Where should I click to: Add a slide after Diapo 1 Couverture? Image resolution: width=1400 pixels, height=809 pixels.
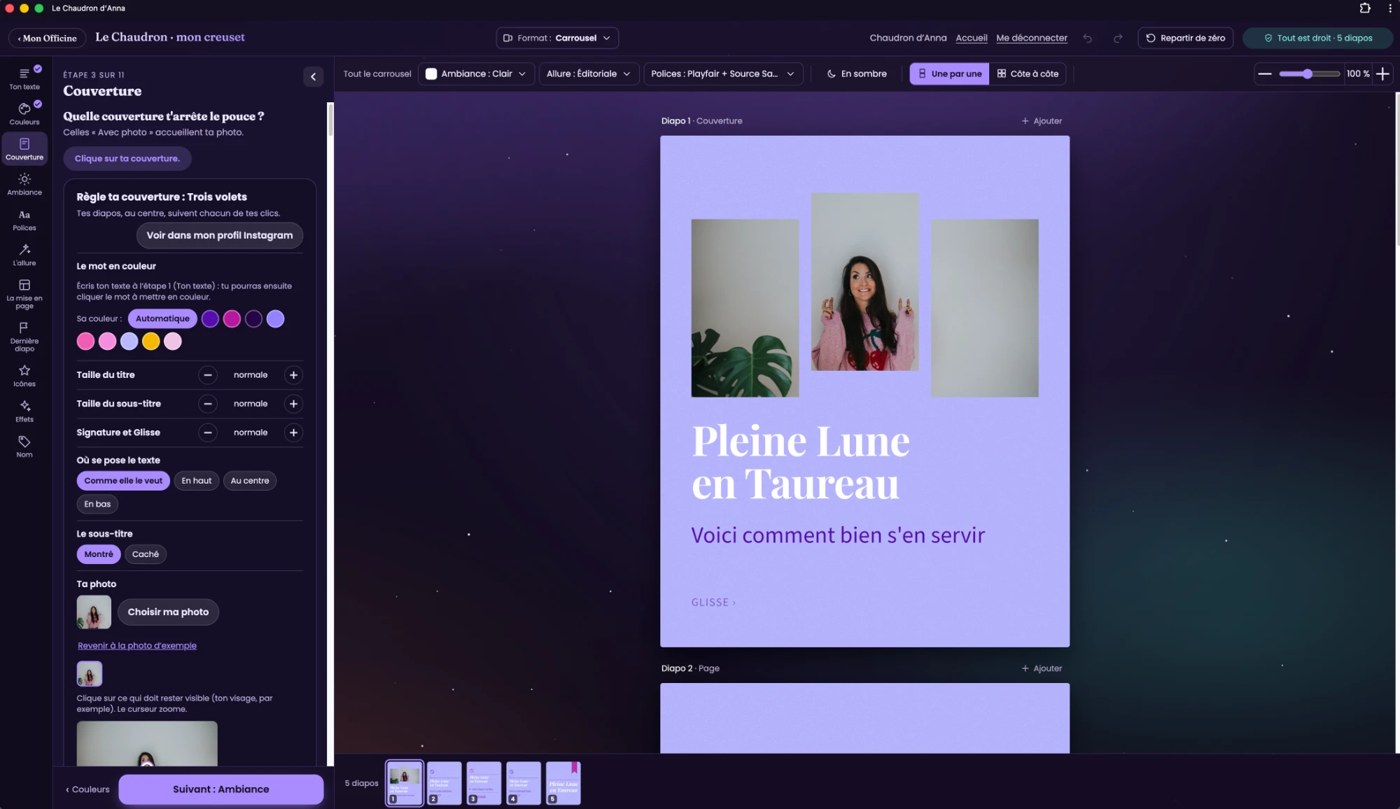[x=1042, y=121]
